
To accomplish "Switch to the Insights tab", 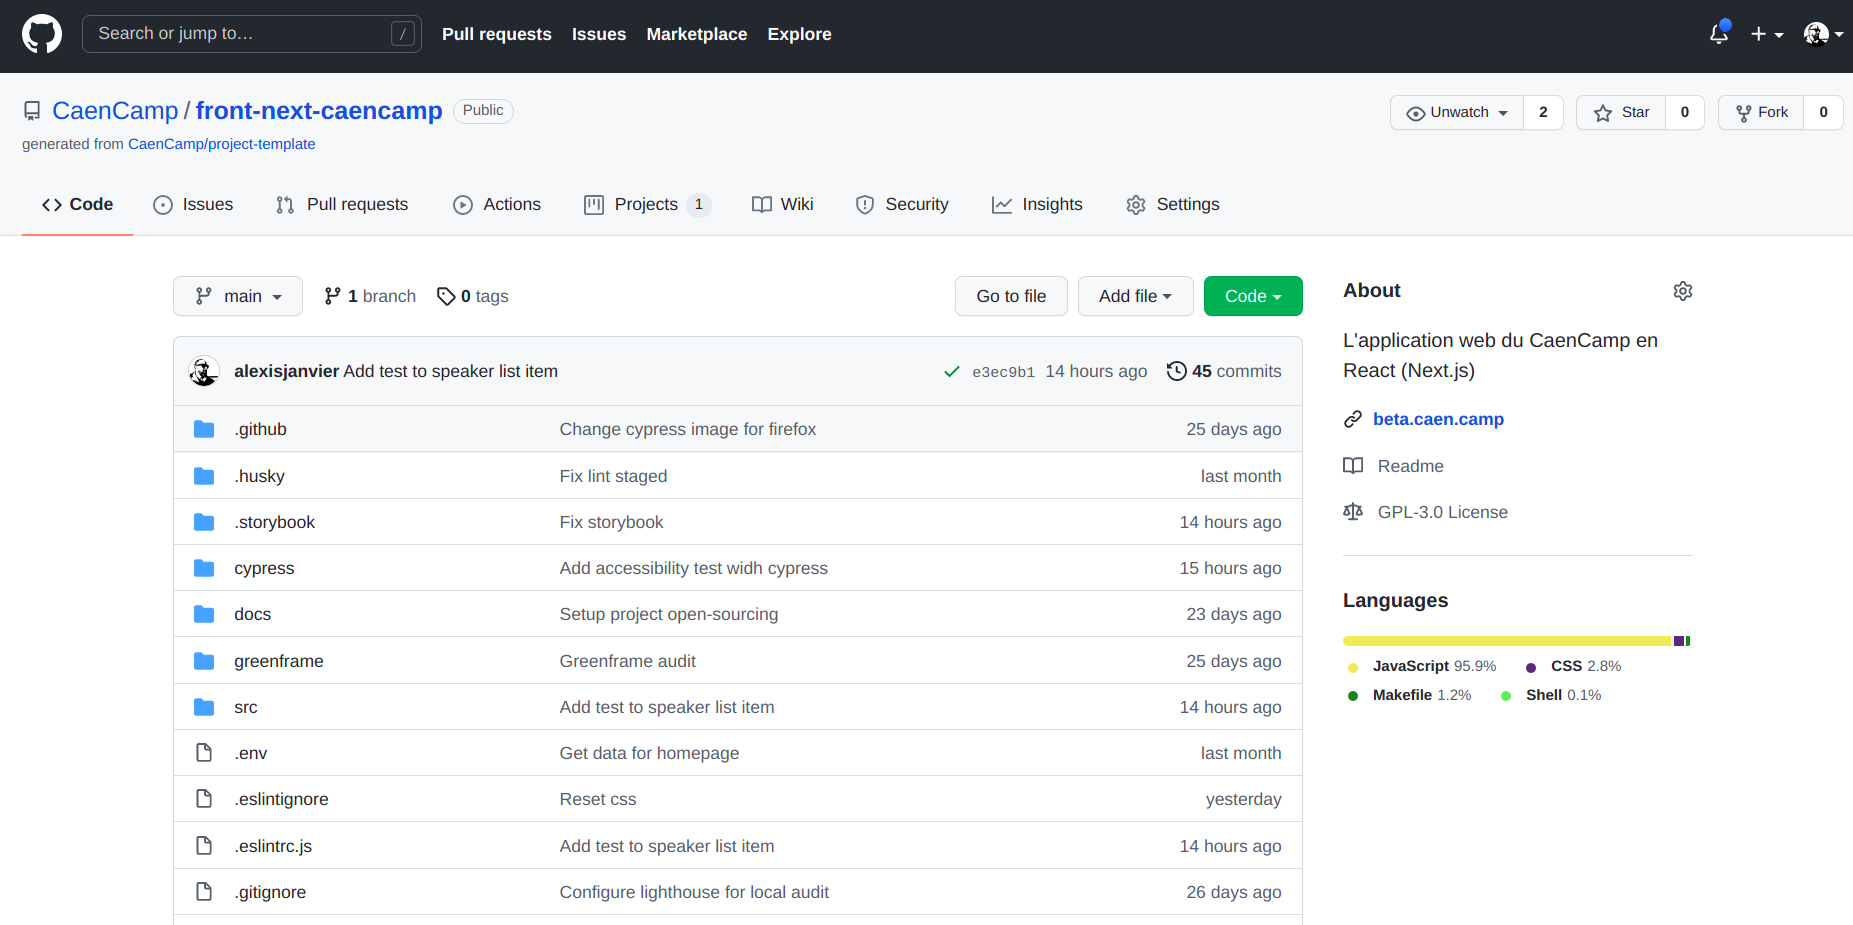I will coord(1037,205).
